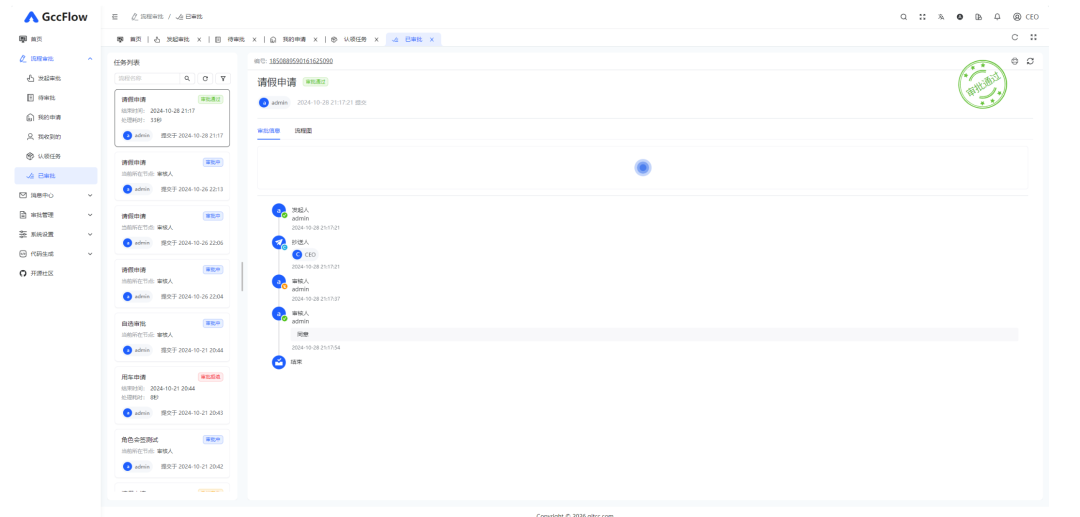Select 请假申请 card submitted 2024-10-26 22:06
Viewport: 1080px width, 517px height.
coord(172,229)
